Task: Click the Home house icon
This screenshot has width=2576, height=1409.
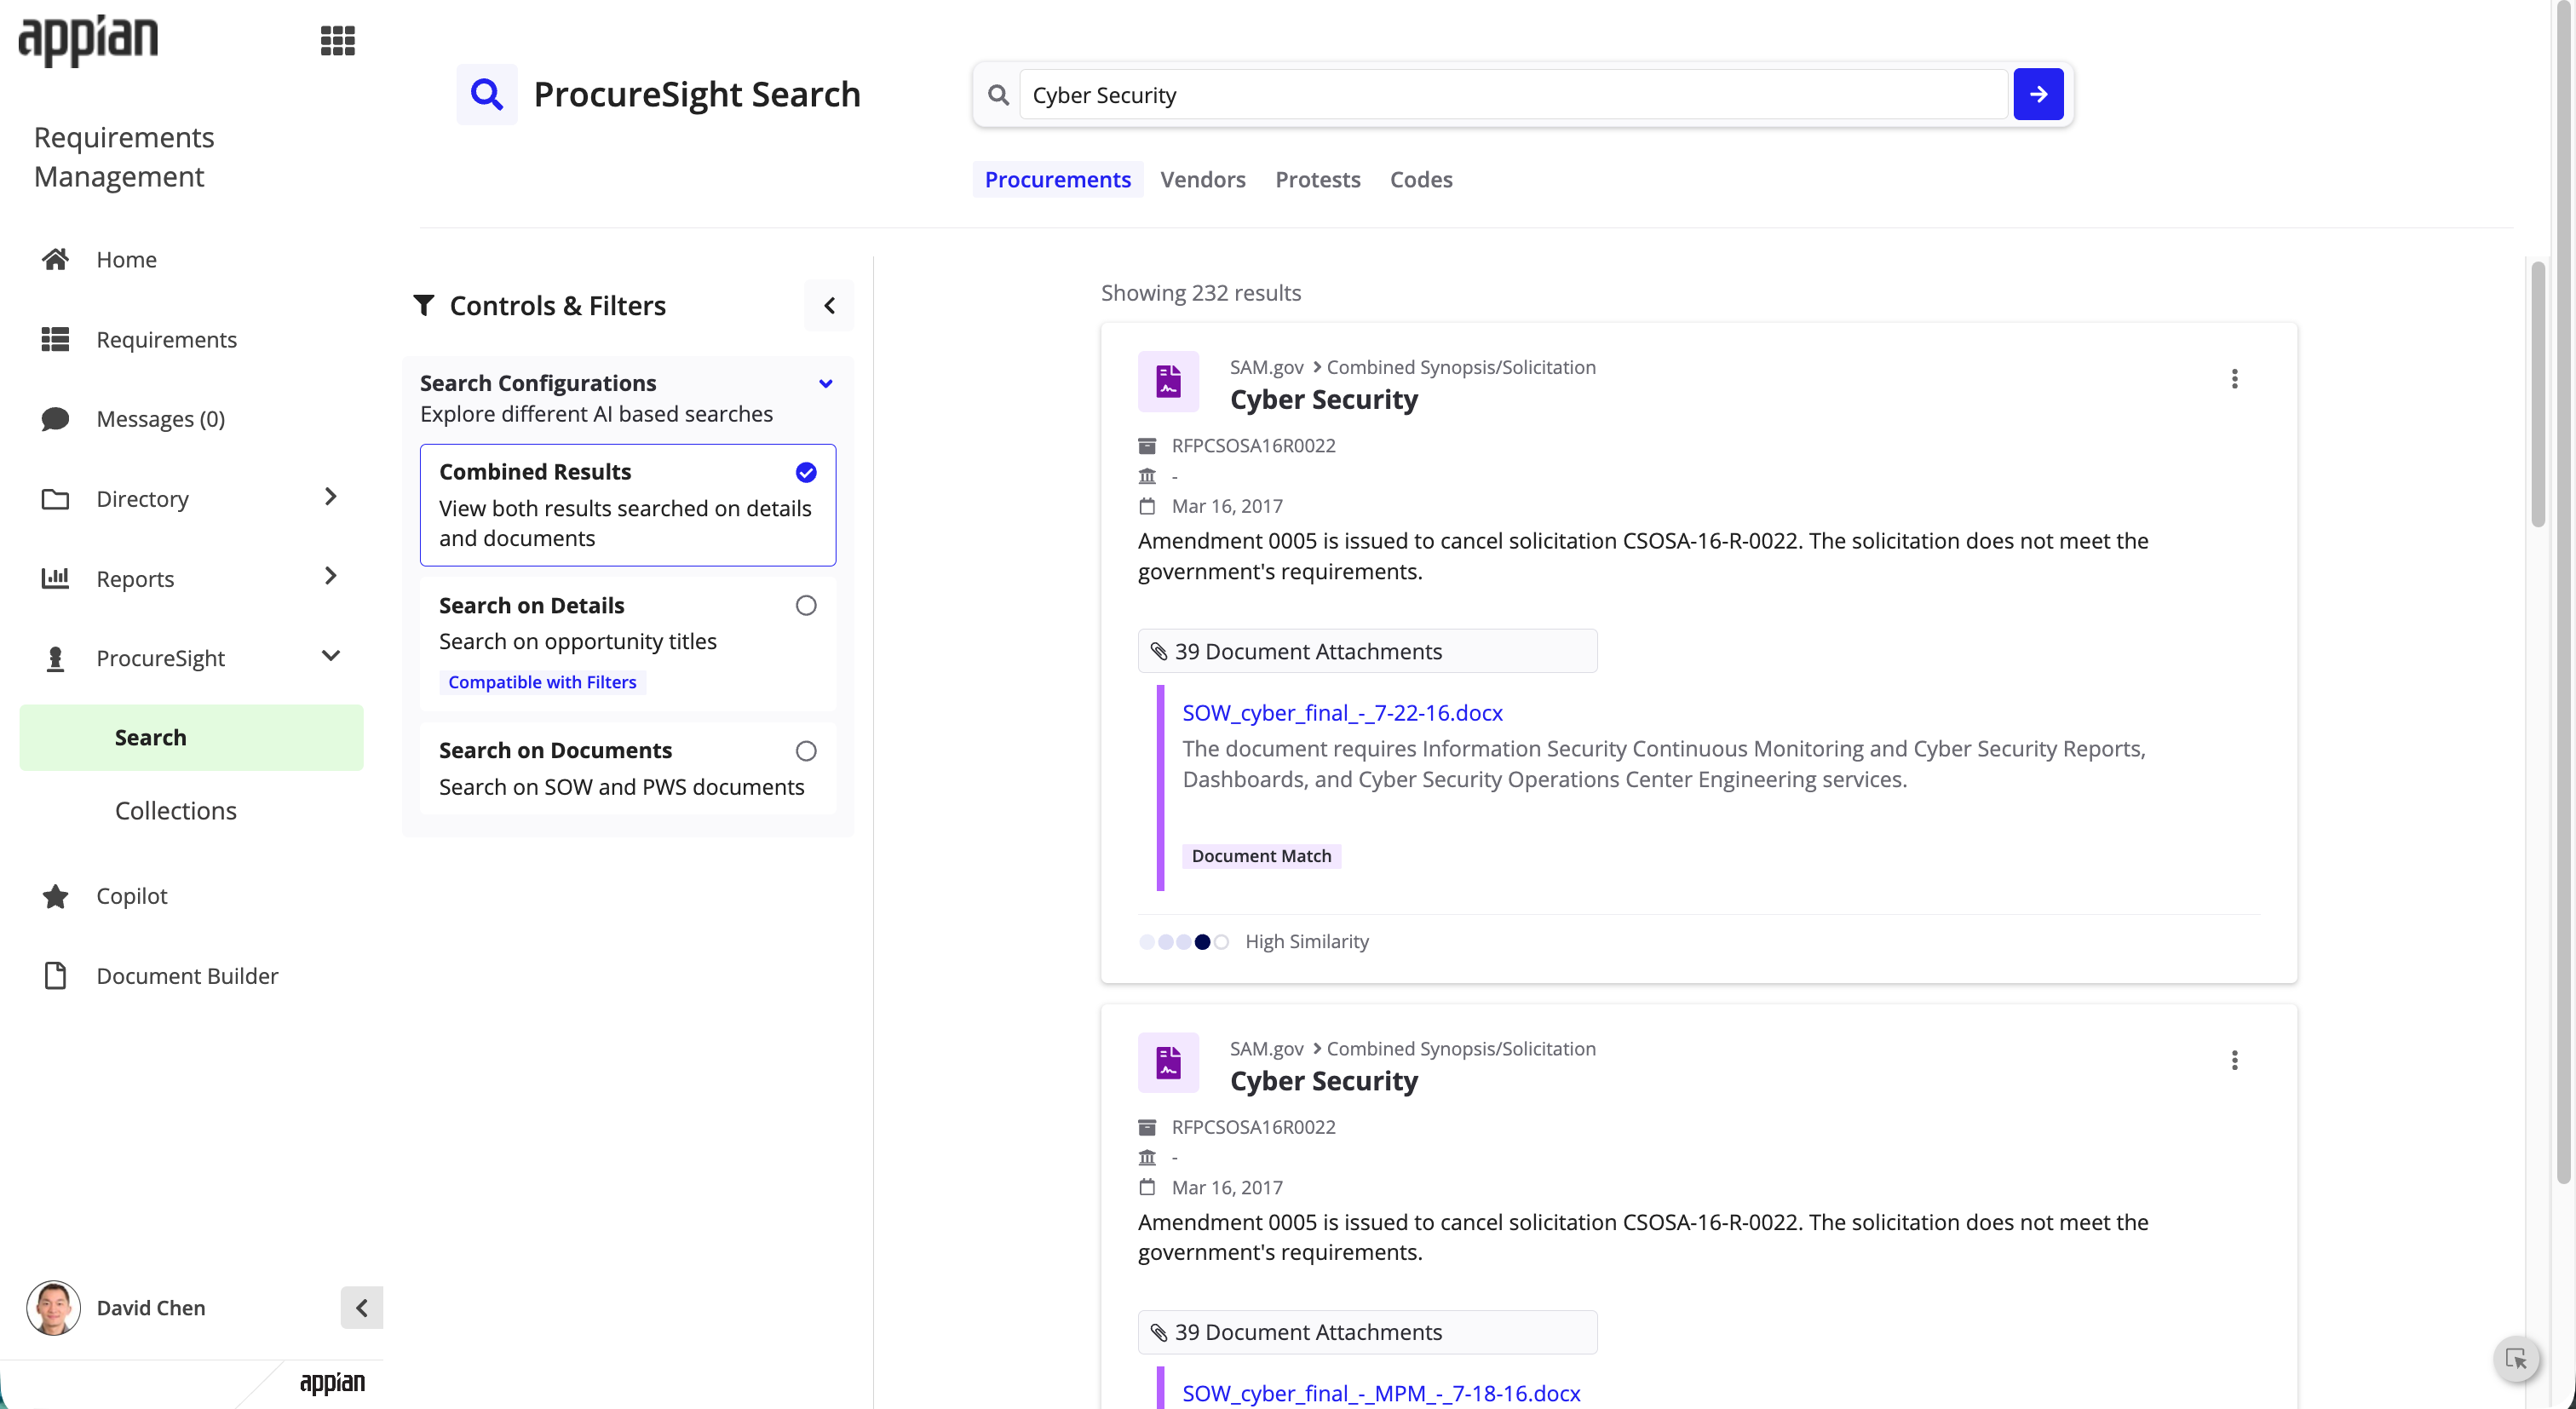Action: [x=55, y=259]
